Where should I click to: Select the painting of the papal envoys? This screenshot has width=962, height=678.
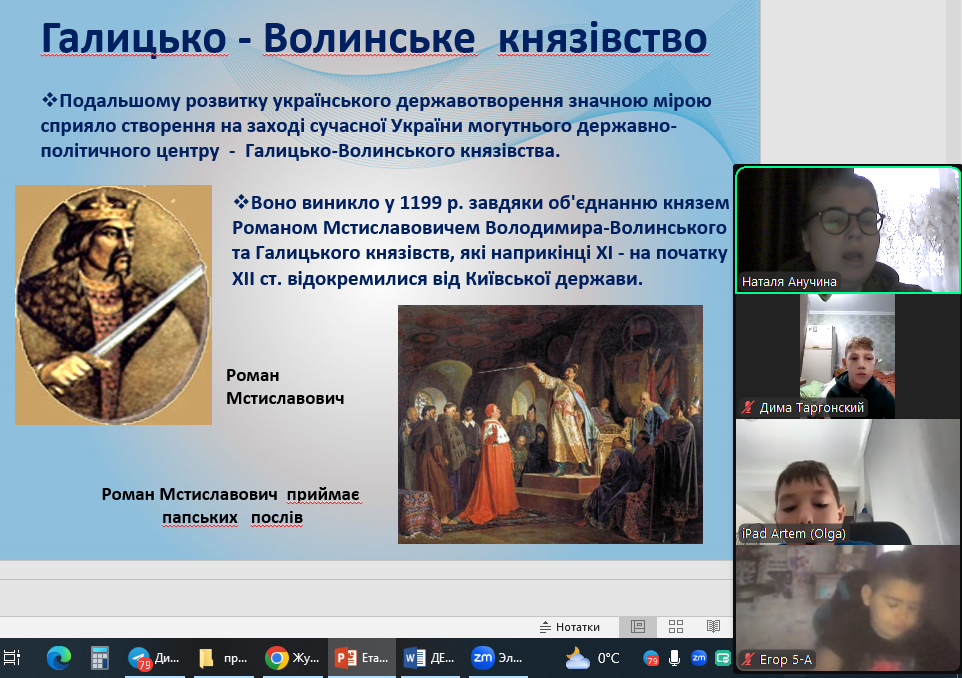tap(550, 424)
